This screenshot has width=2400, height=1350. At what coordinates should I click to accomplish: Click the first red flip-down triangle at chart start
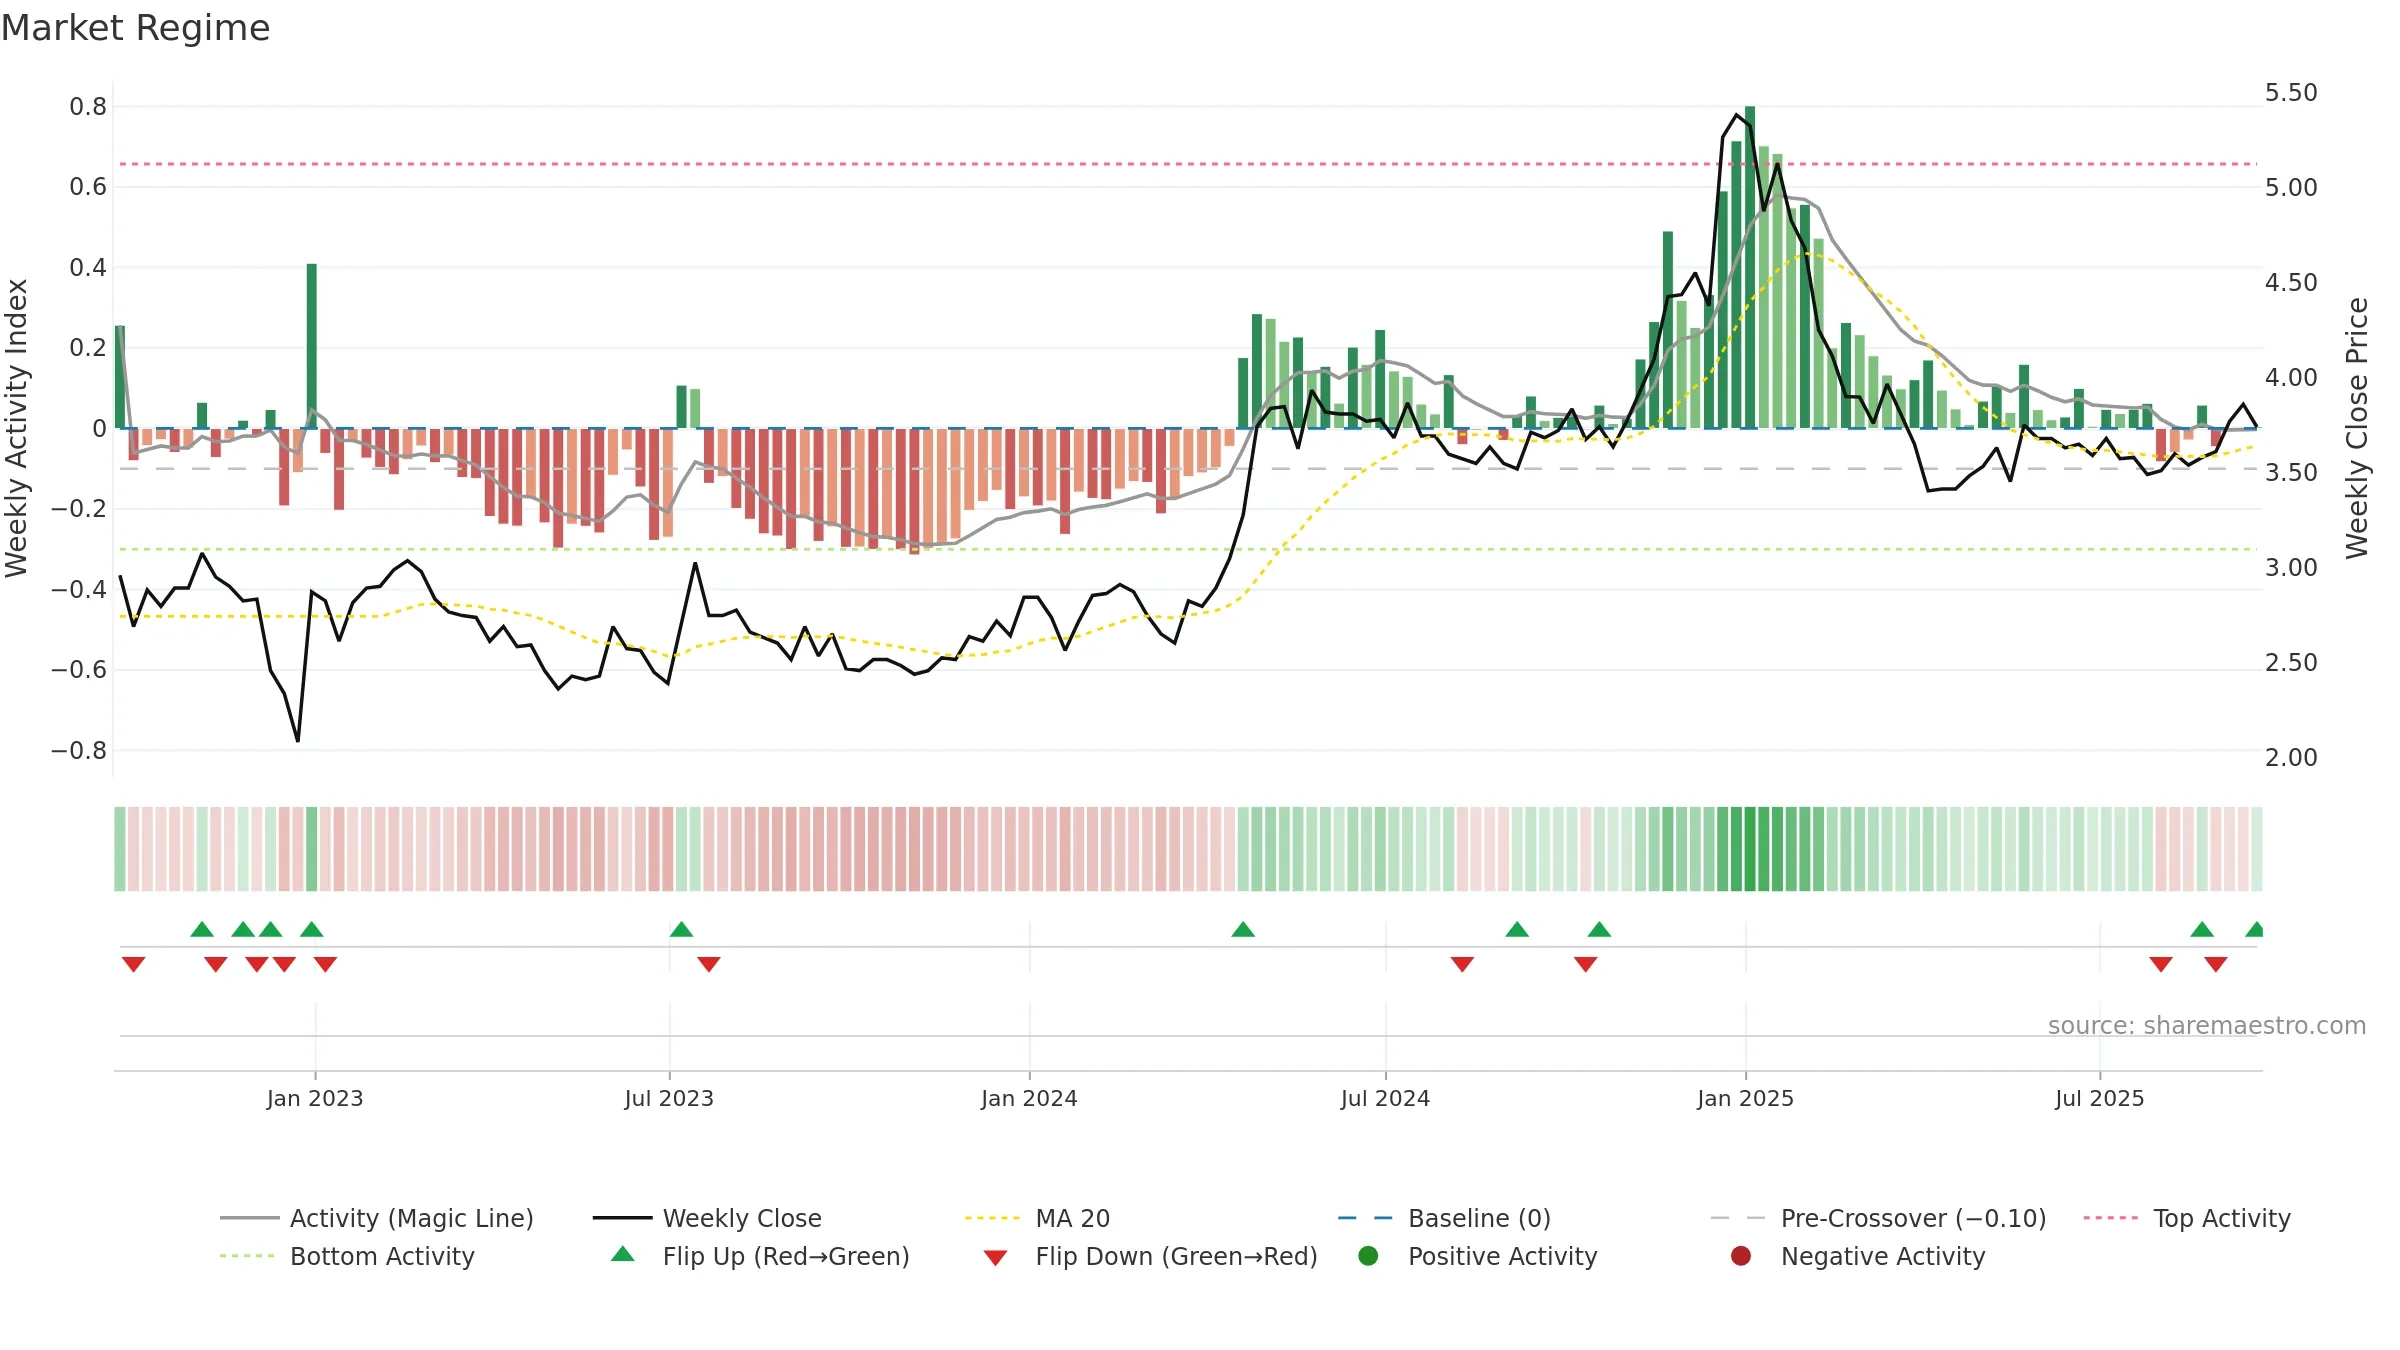pos(134,964)
